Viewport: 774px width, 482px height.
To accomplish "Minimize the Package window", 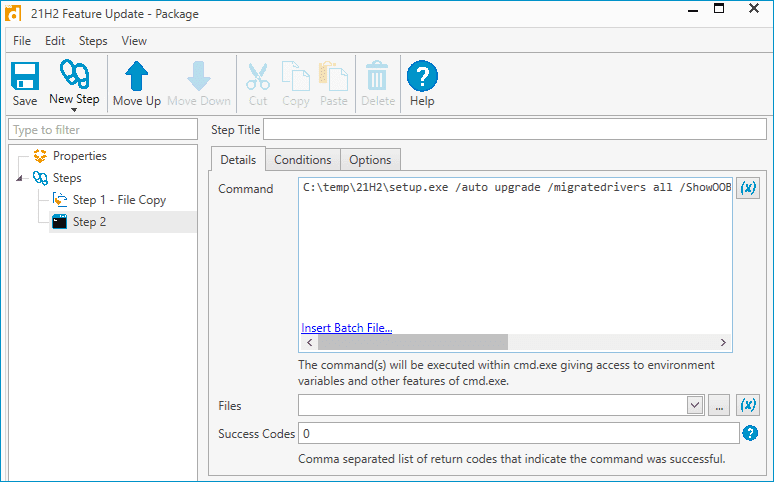I will click(693, 10).
